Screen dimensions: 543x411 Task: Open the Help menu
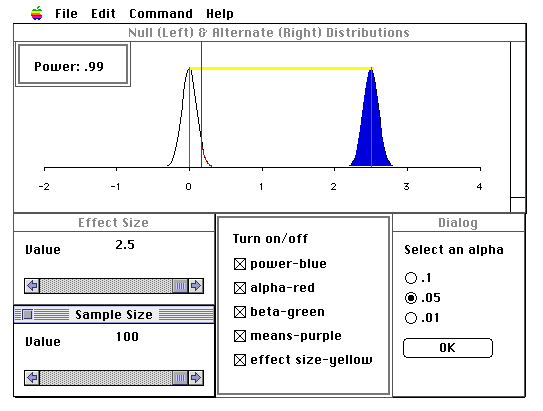click(x=220, y=14)
